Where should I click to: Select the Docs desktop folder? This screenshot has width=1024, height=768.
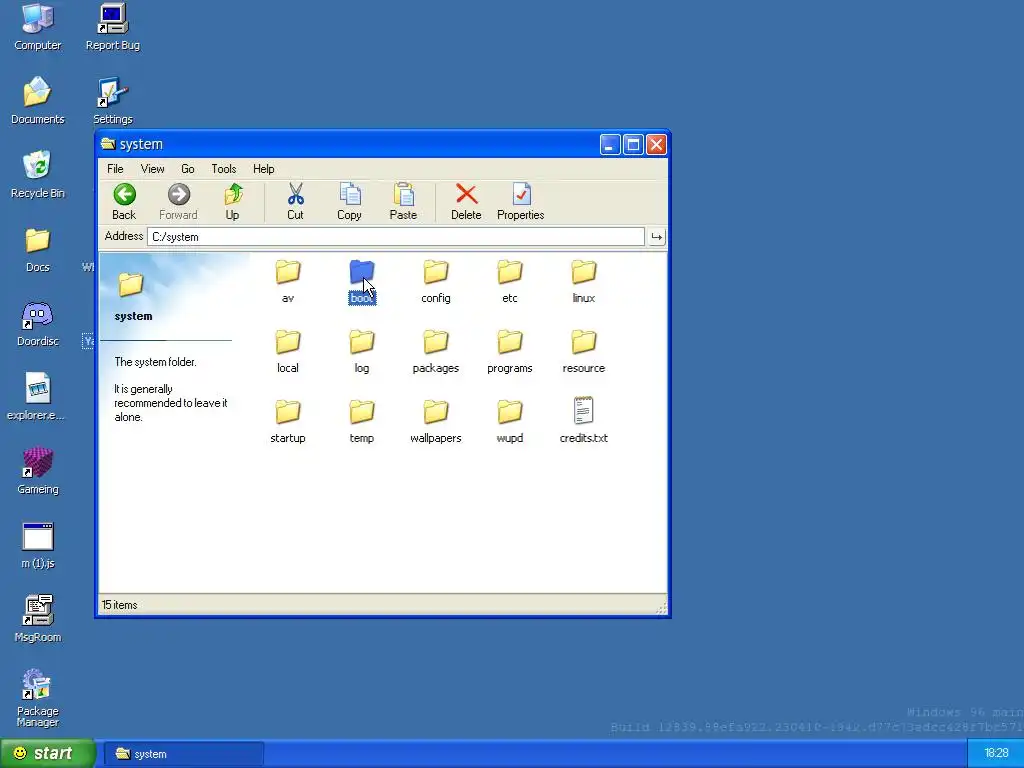pyautogui.click(x=38, y=249)
